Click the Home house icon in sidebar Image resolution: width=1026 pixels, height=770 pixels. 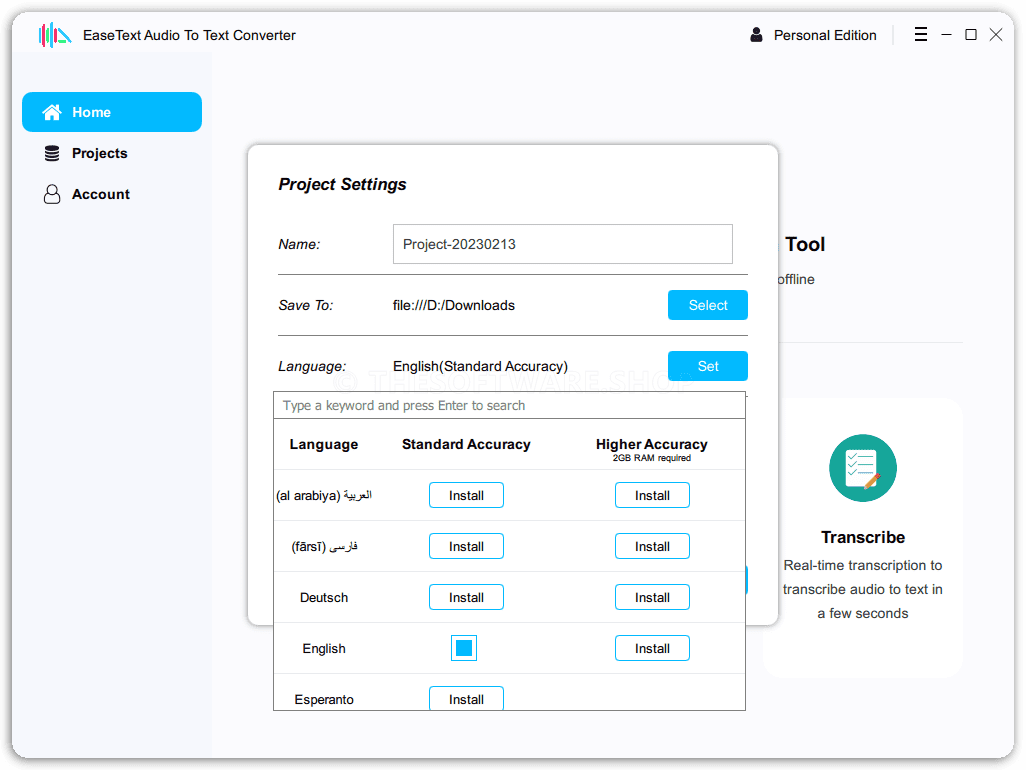[x=52, y=112]
